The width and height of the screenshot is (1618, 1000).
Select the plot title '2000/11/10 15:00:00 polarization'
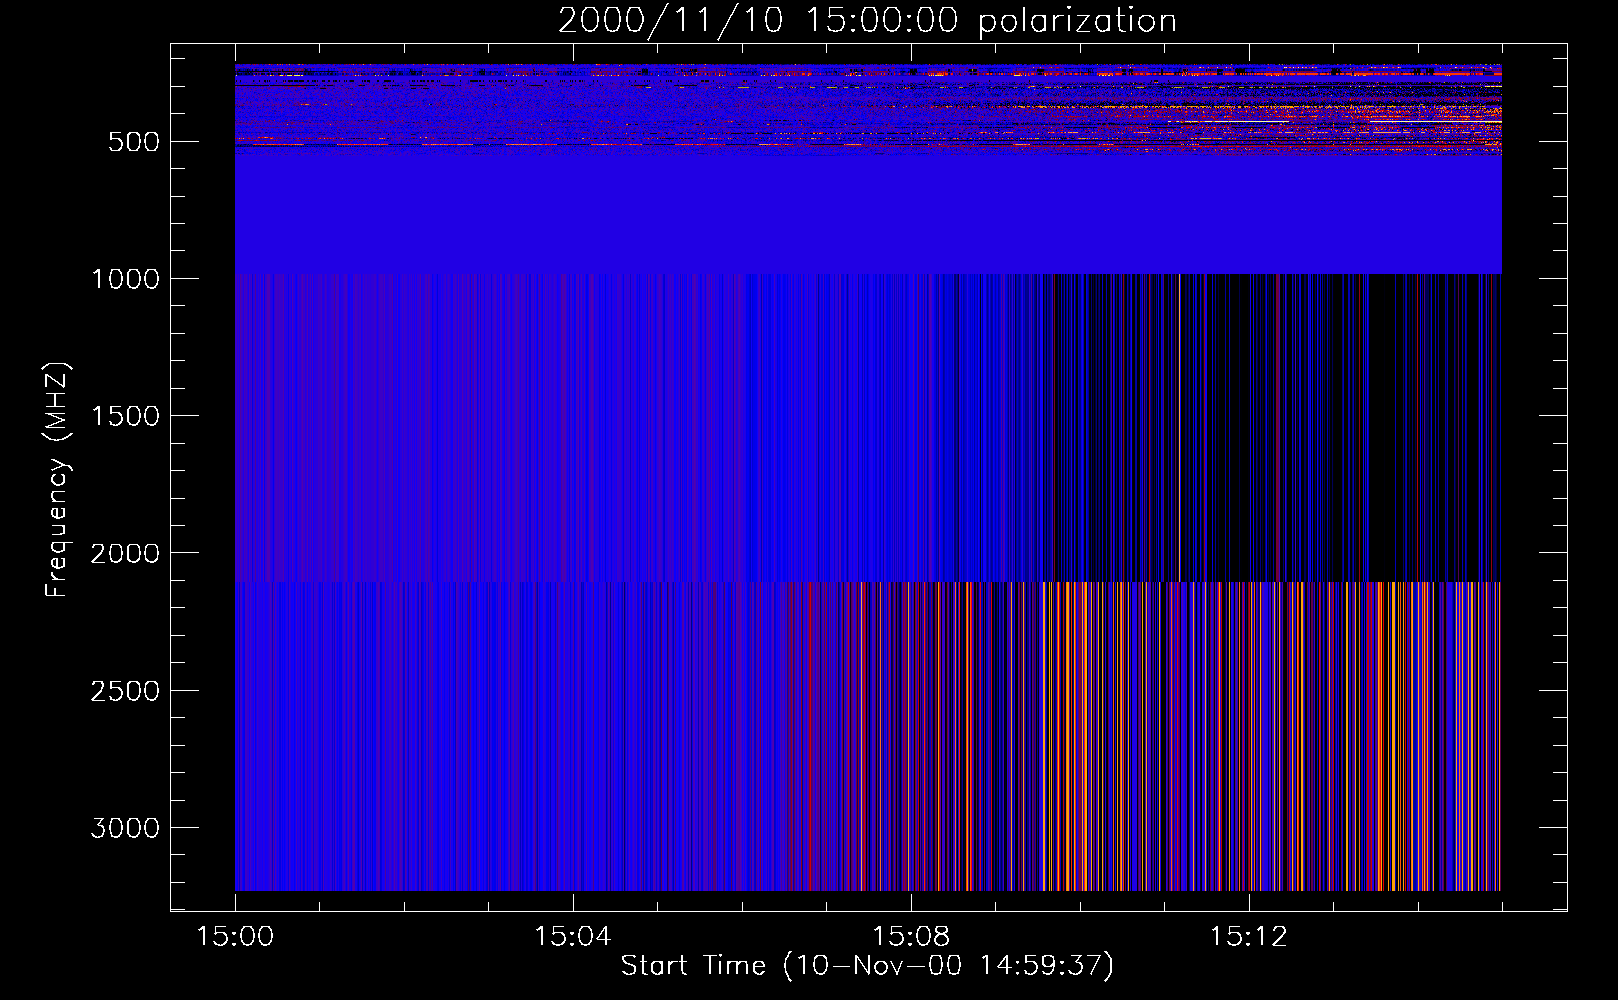pyautogui.click(x=867, y=21)
